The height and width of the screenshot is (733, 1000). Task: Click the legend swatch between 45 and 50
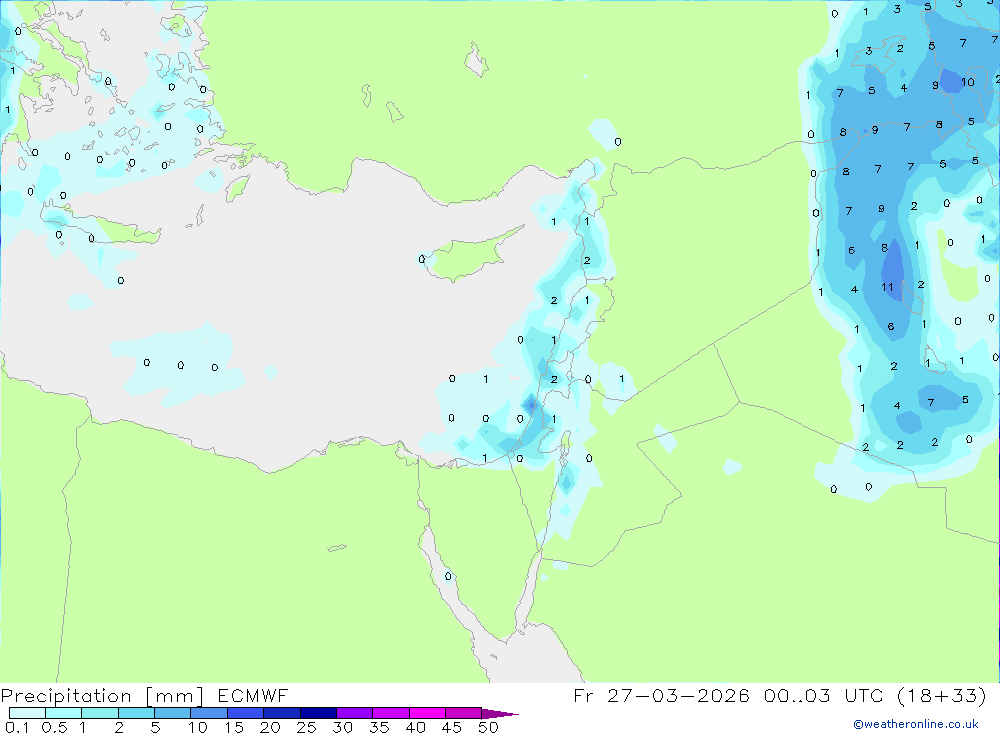[x=464, y=713]
